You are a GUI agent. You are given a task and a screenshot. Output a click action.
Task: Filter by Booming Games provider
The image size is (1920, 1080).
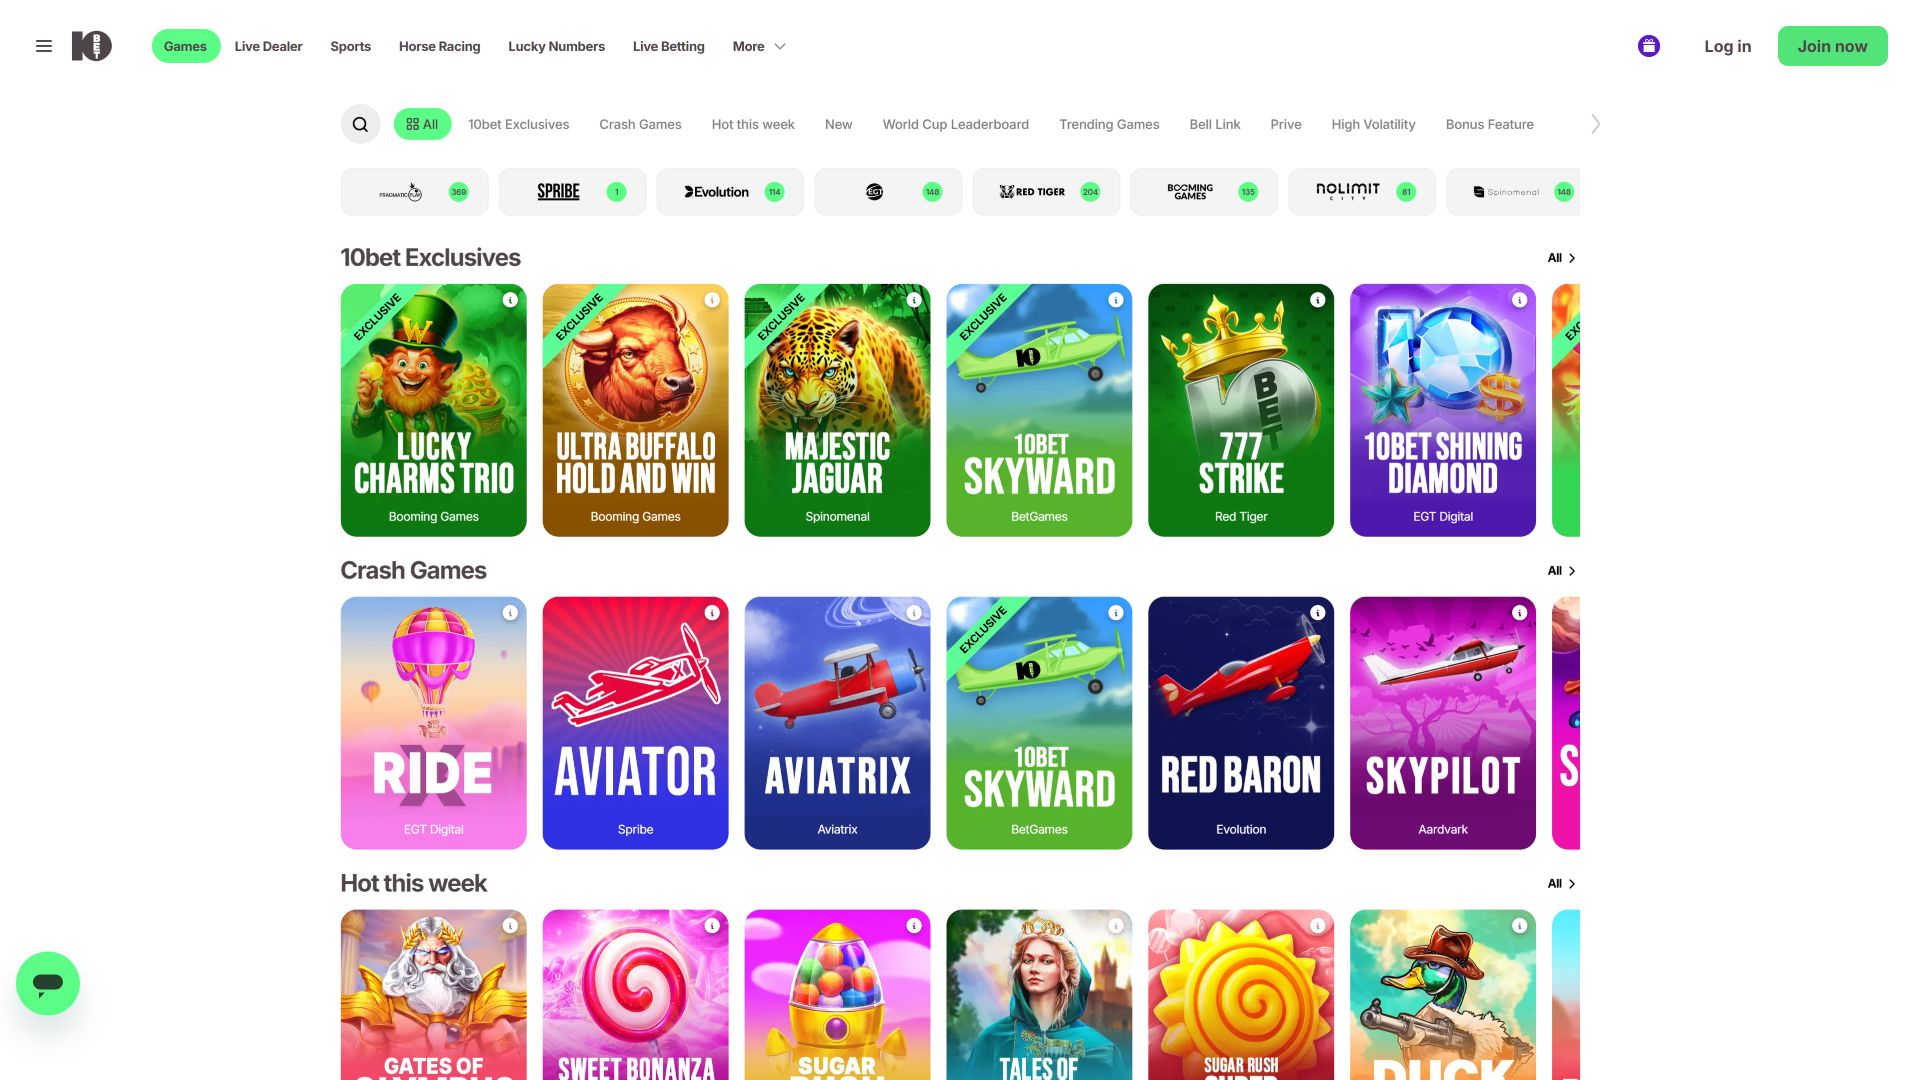coord(1204,192)
